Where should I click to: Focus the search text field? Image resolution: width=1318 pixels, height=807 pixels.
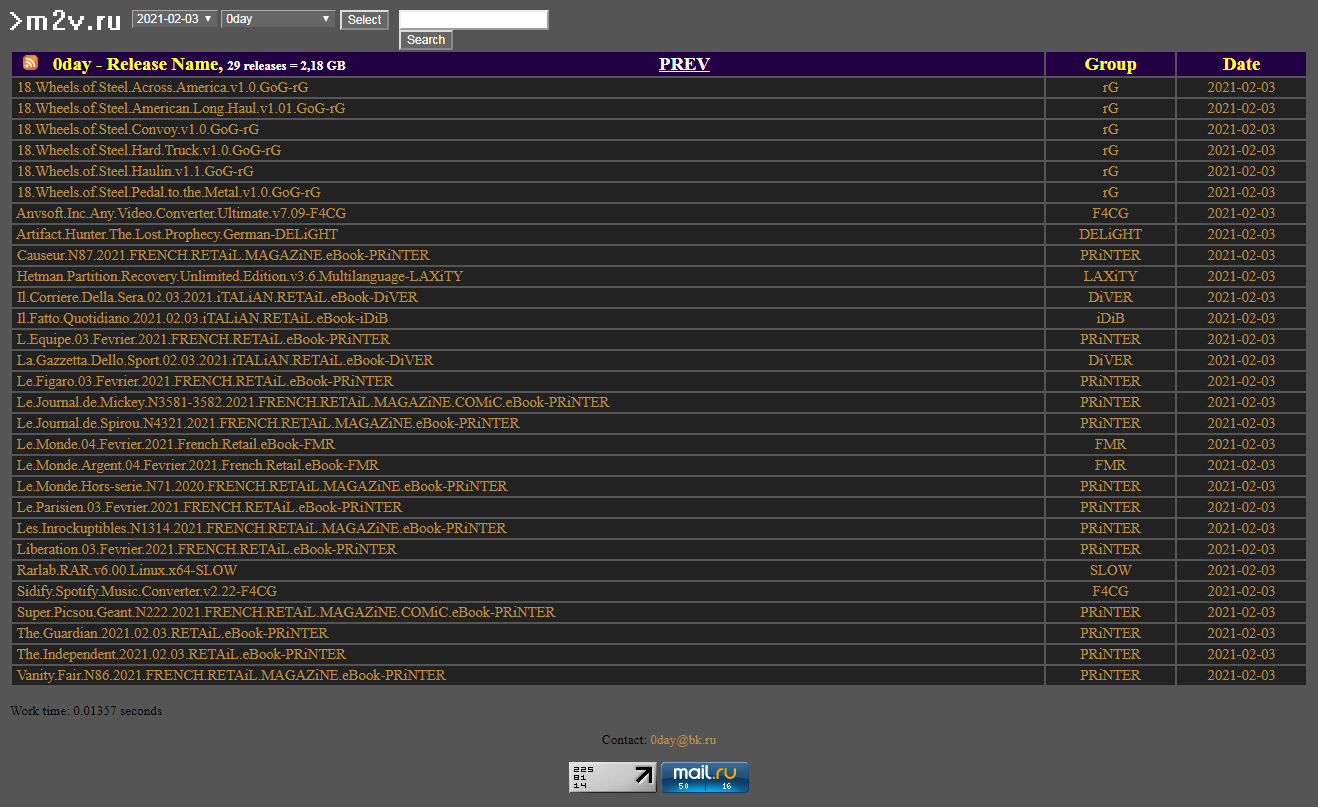(474, 19)
